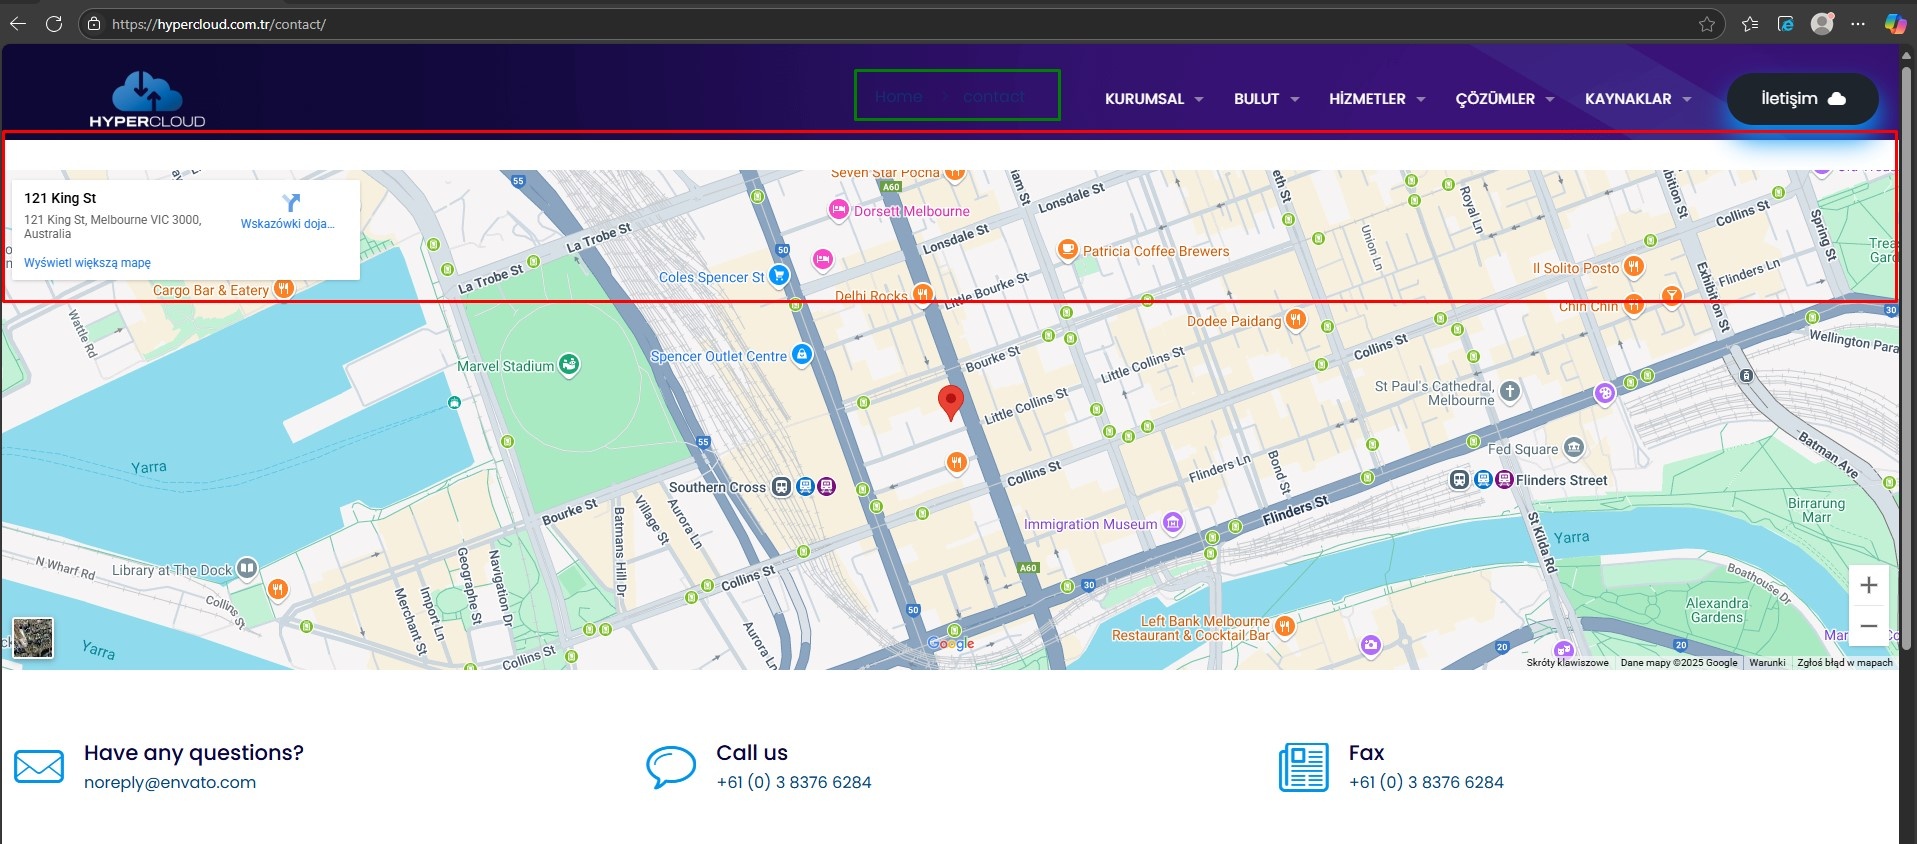The image size is (1917, 844).
Task: Zoom in the map with plus
Action: point(1868,586)
